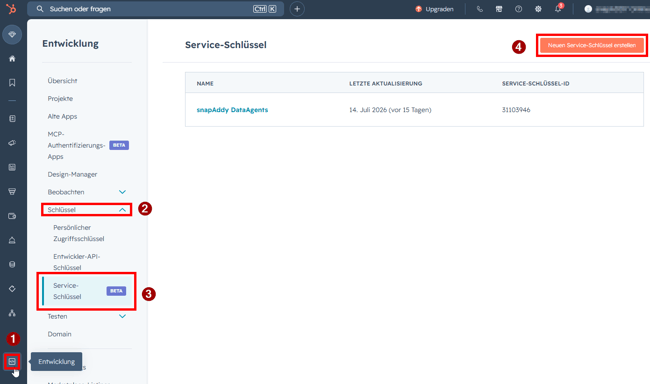The width and height of the screenshot is (650, 384).
Task: Go to the home icon in sidebar
Action: 12,59
